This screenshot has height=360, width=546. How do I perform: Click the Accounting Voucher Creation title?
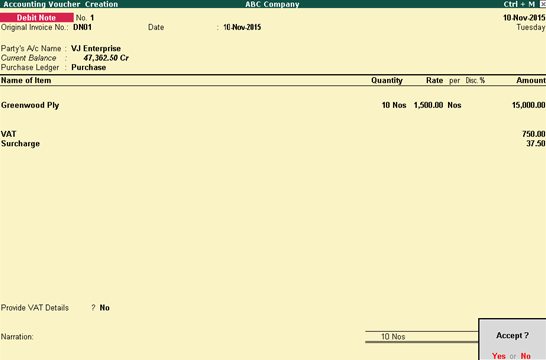coord(61,4)
